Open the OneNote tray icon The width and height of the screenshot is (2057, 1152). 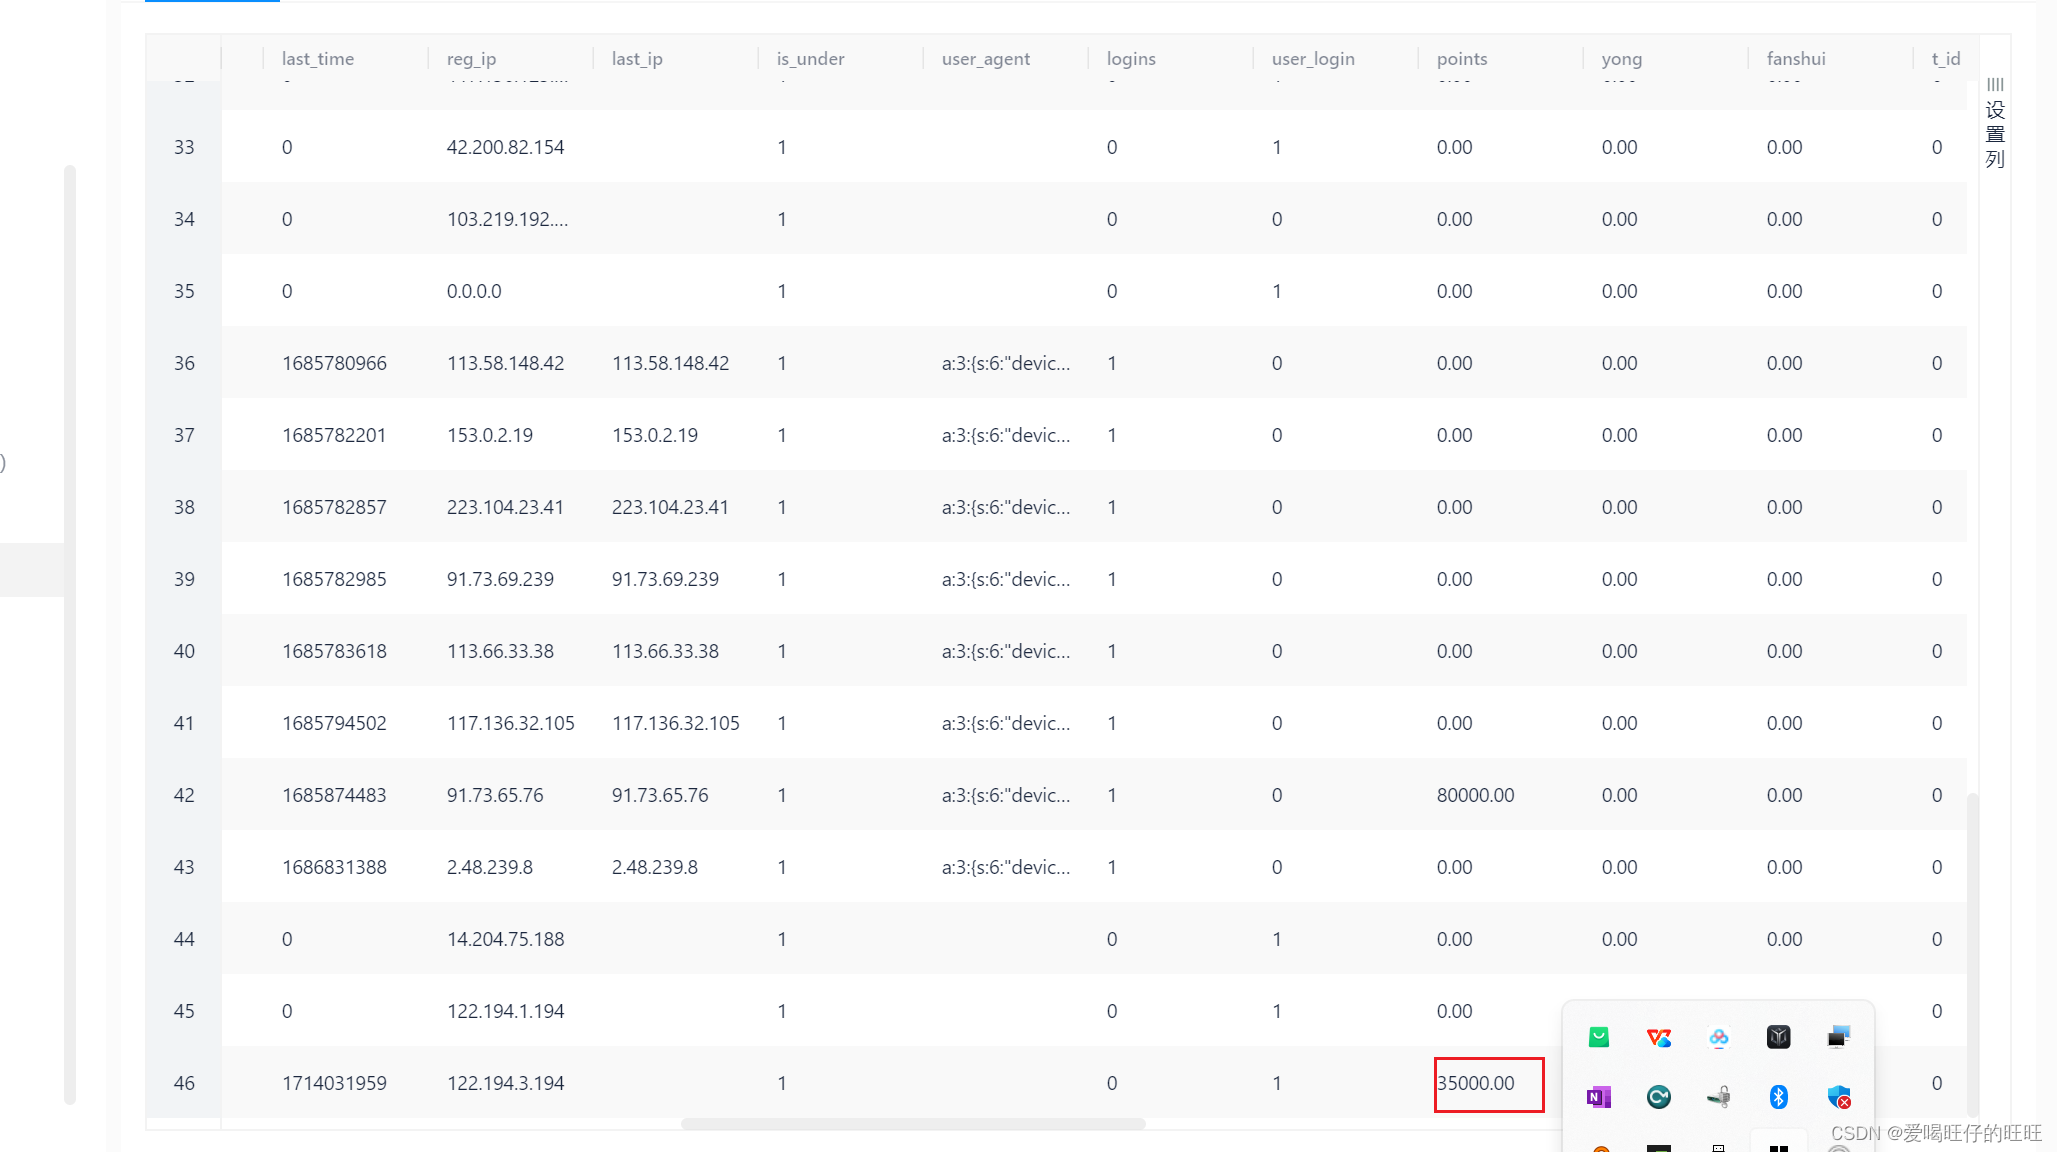pyautogui.click(x=1598, y=1097)
